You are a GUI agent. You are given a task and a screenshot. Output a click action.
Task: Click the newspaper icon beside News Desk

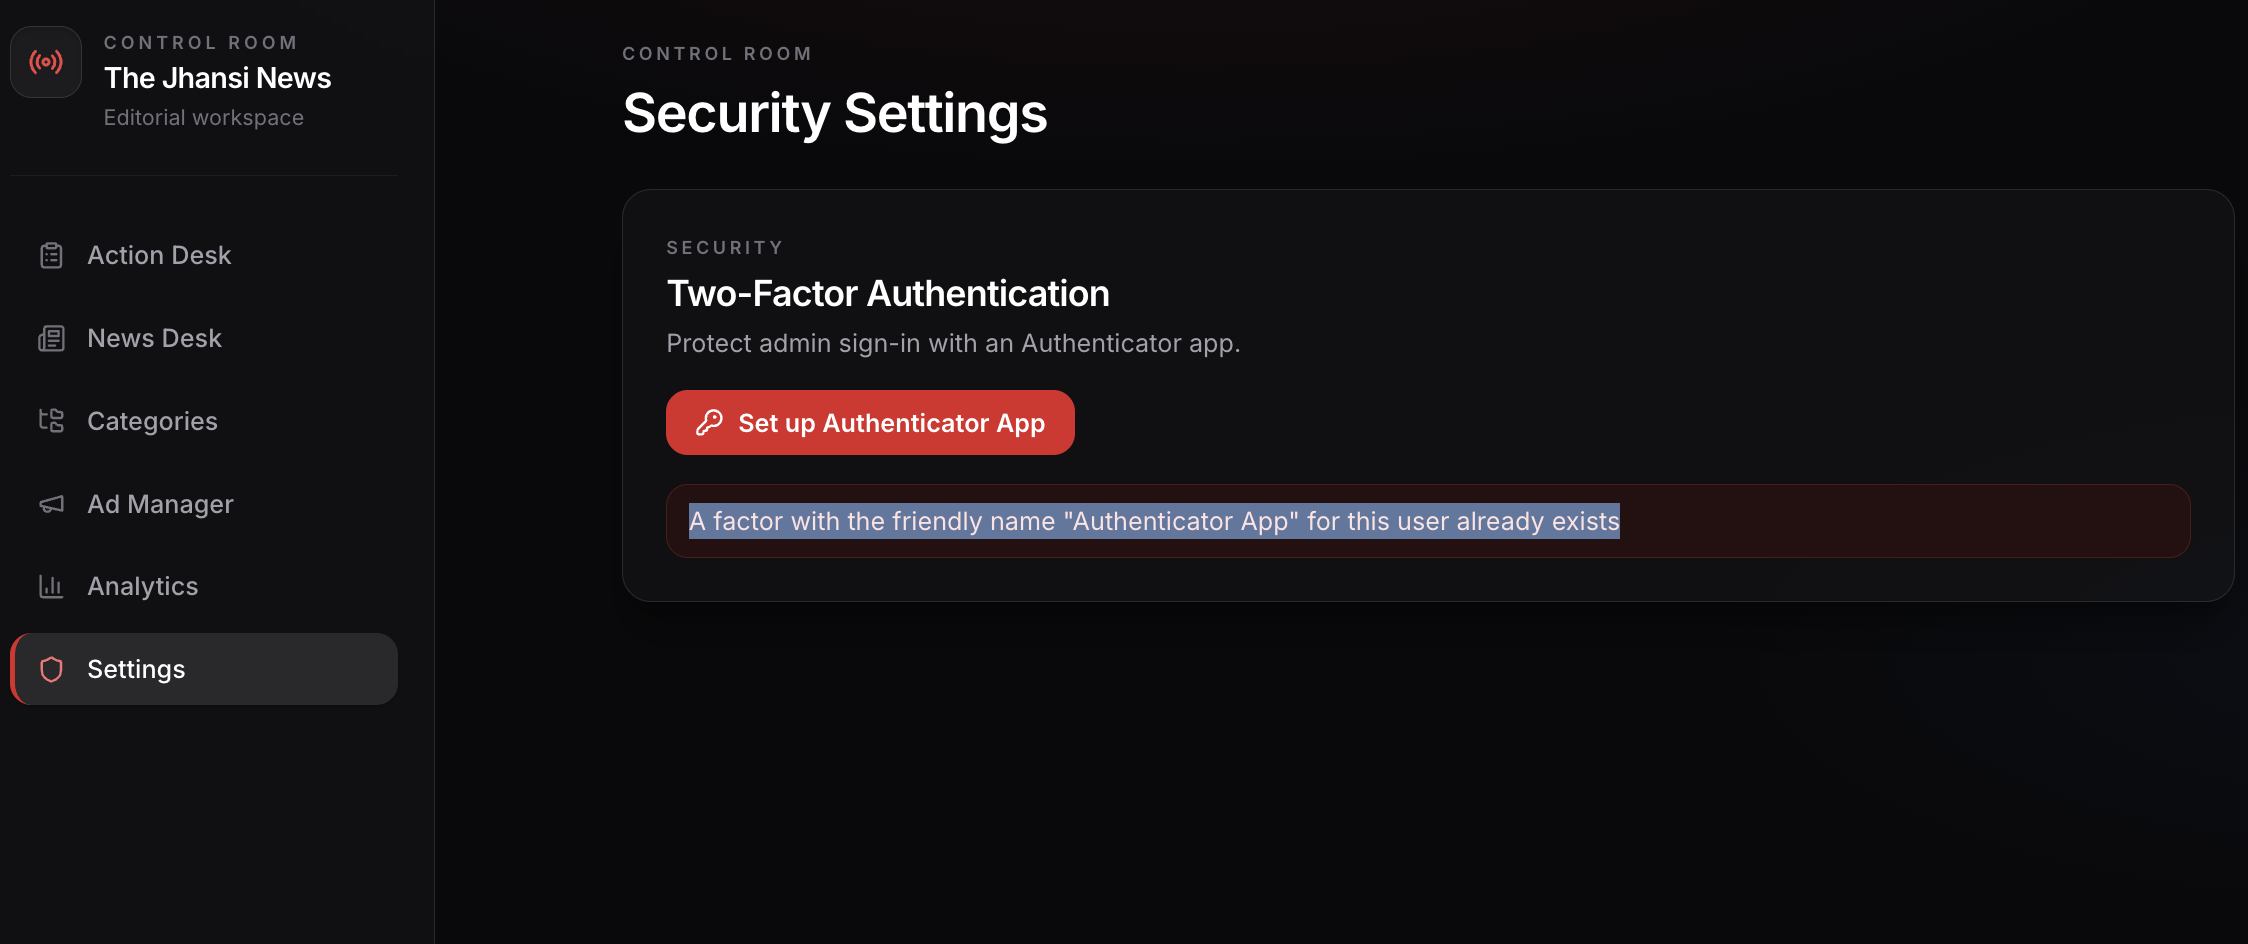point(51,339)
